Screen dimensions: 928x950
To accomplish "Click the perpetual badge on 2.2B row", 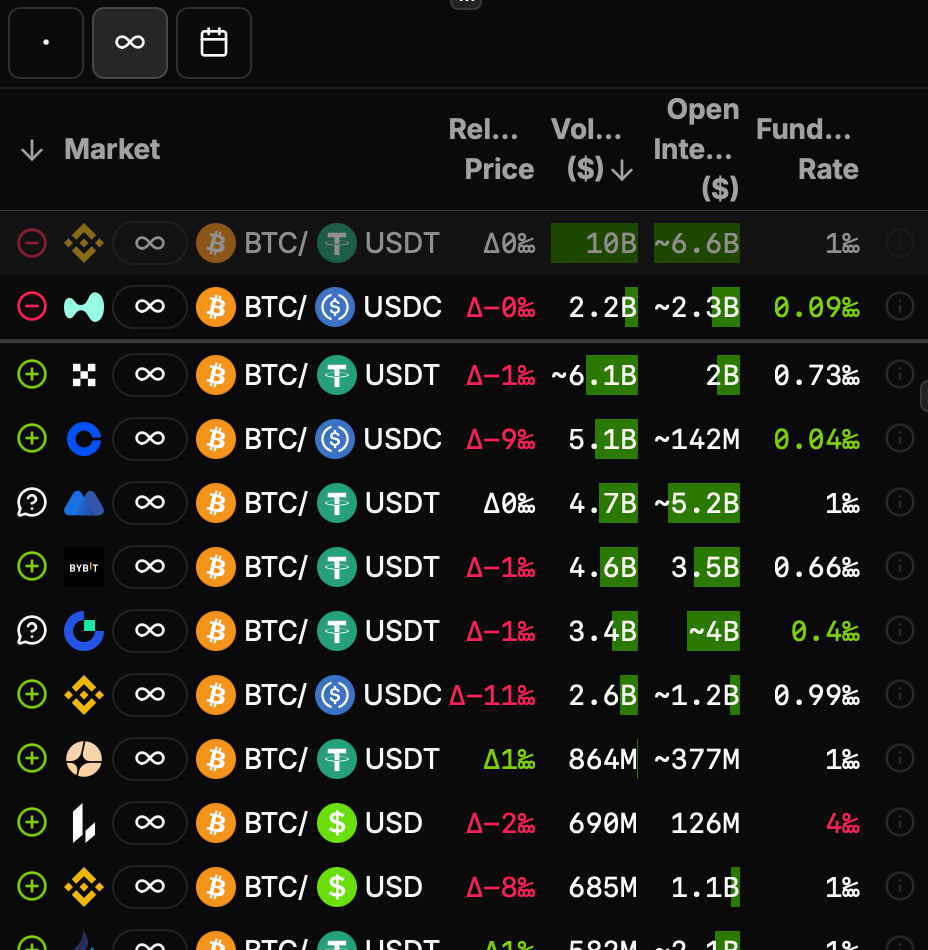I will (150, 307).
